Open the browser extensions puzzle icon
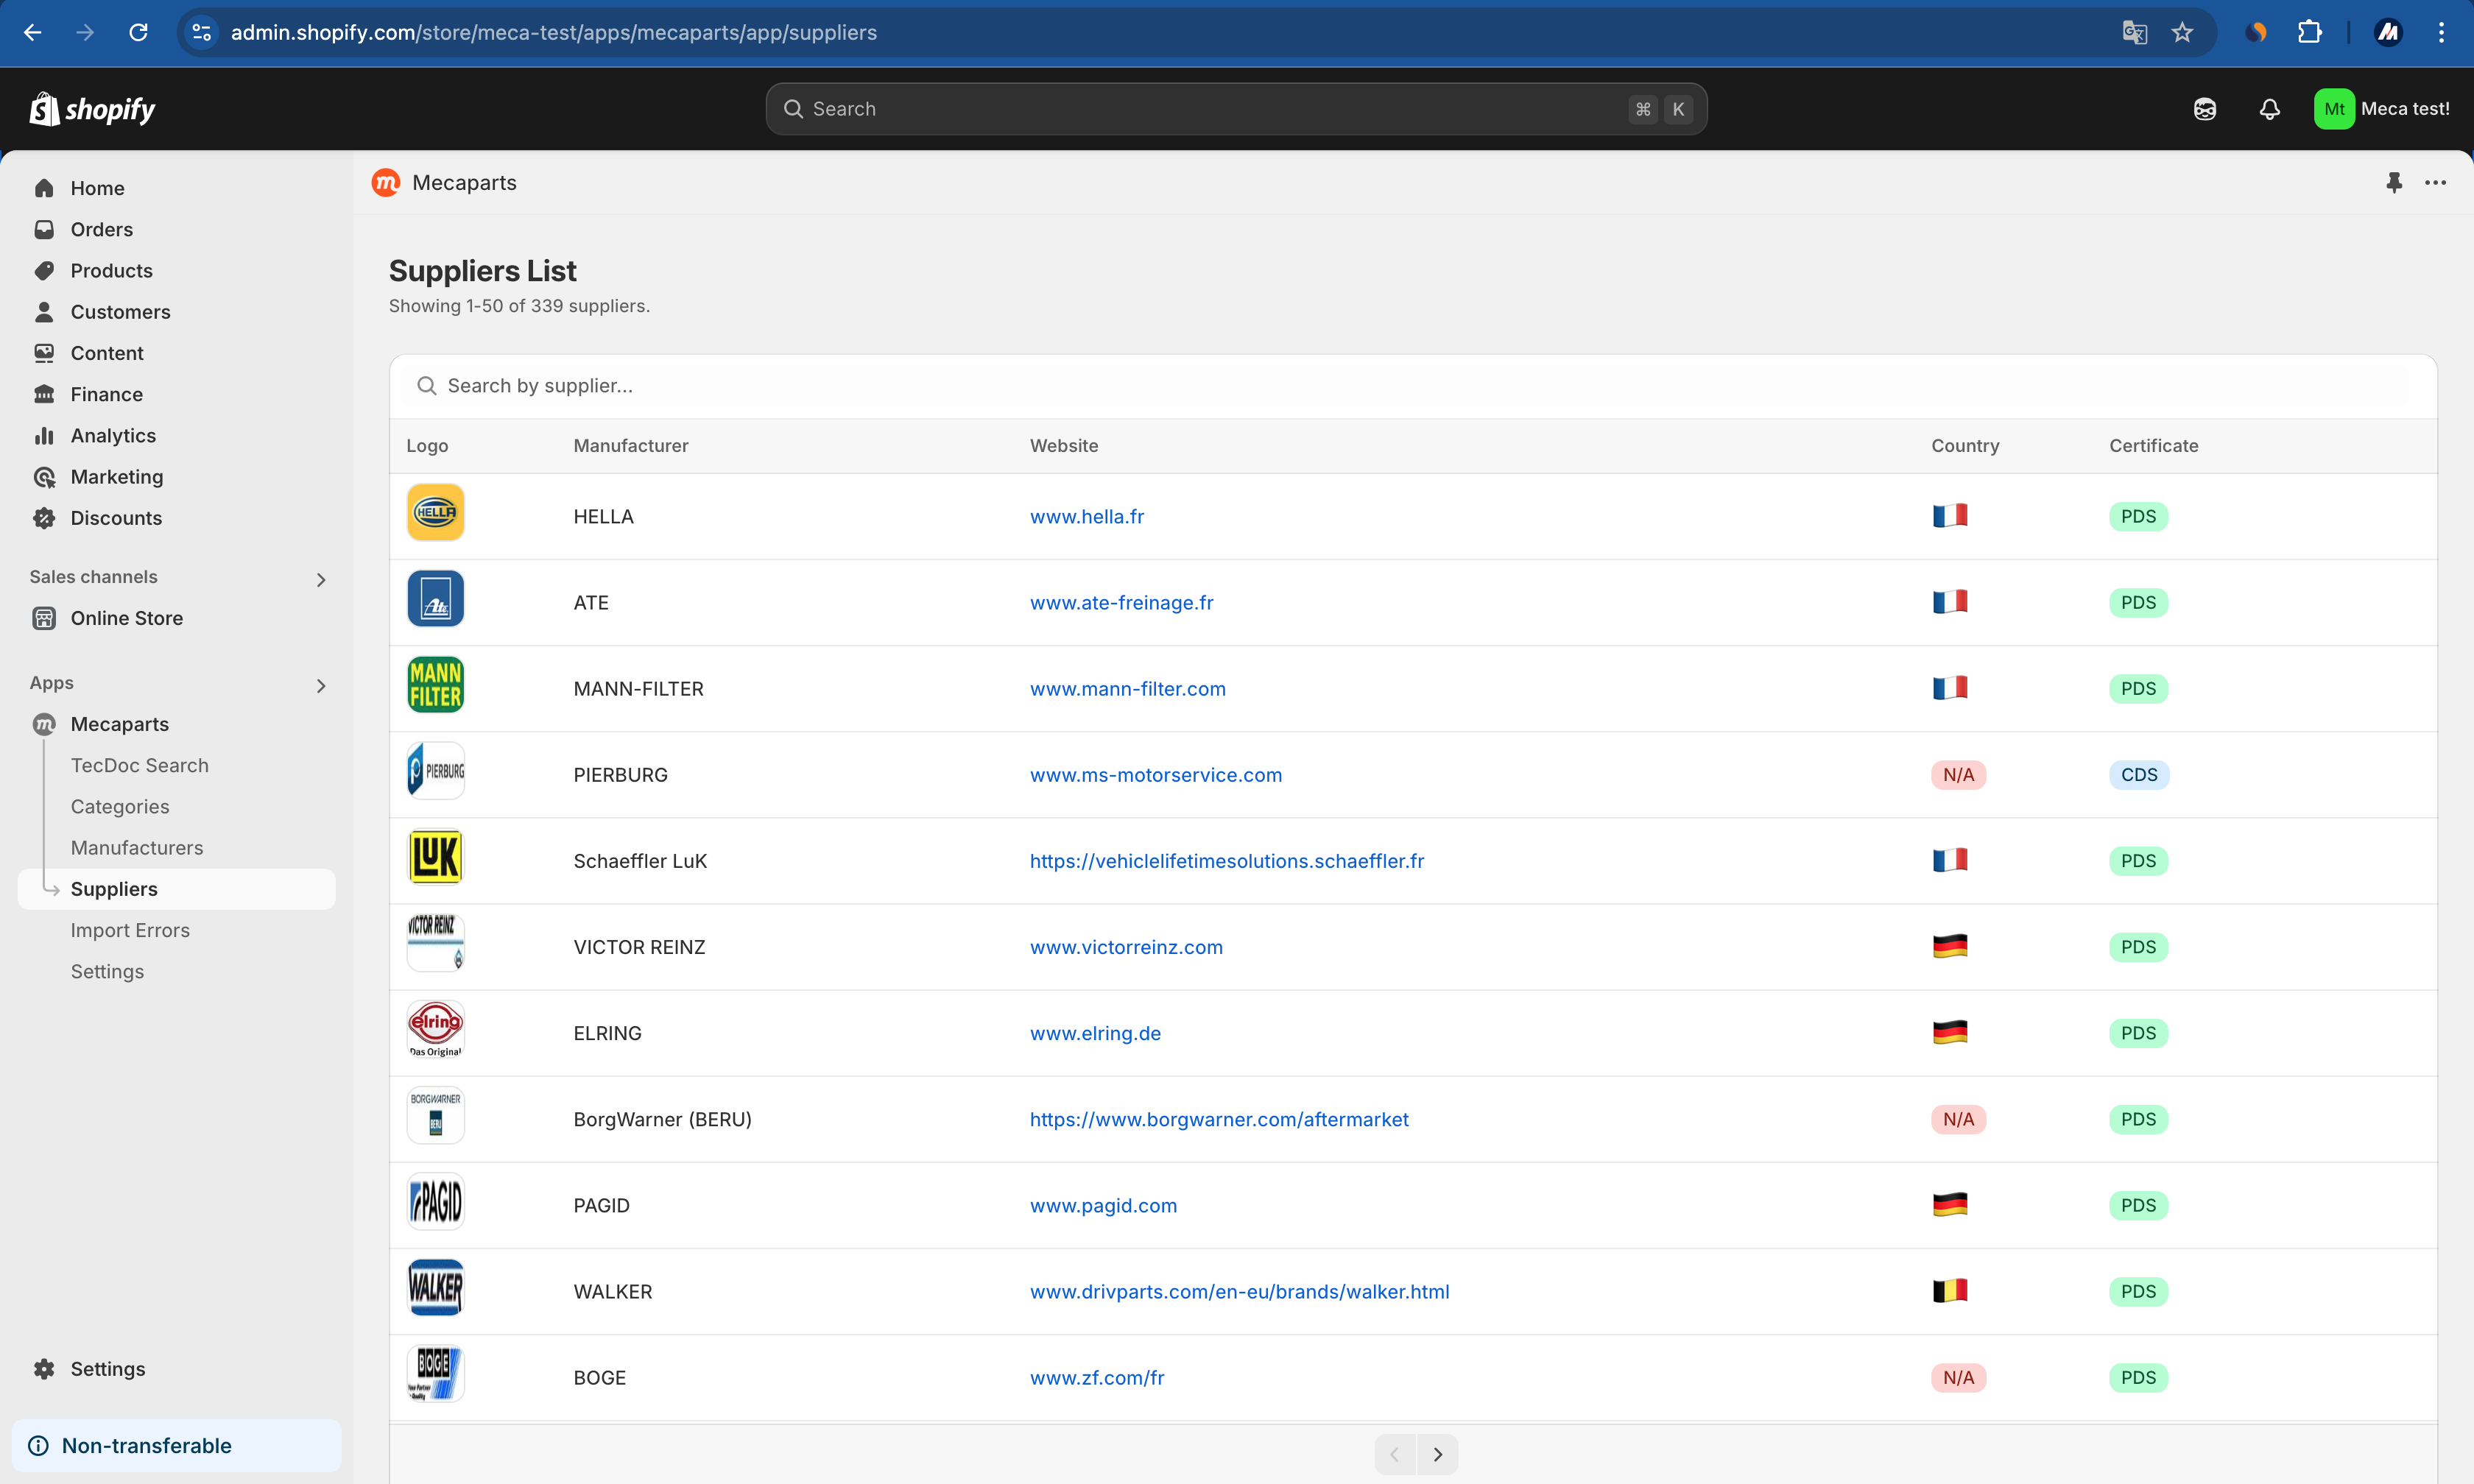 (x=2309, y=33)
